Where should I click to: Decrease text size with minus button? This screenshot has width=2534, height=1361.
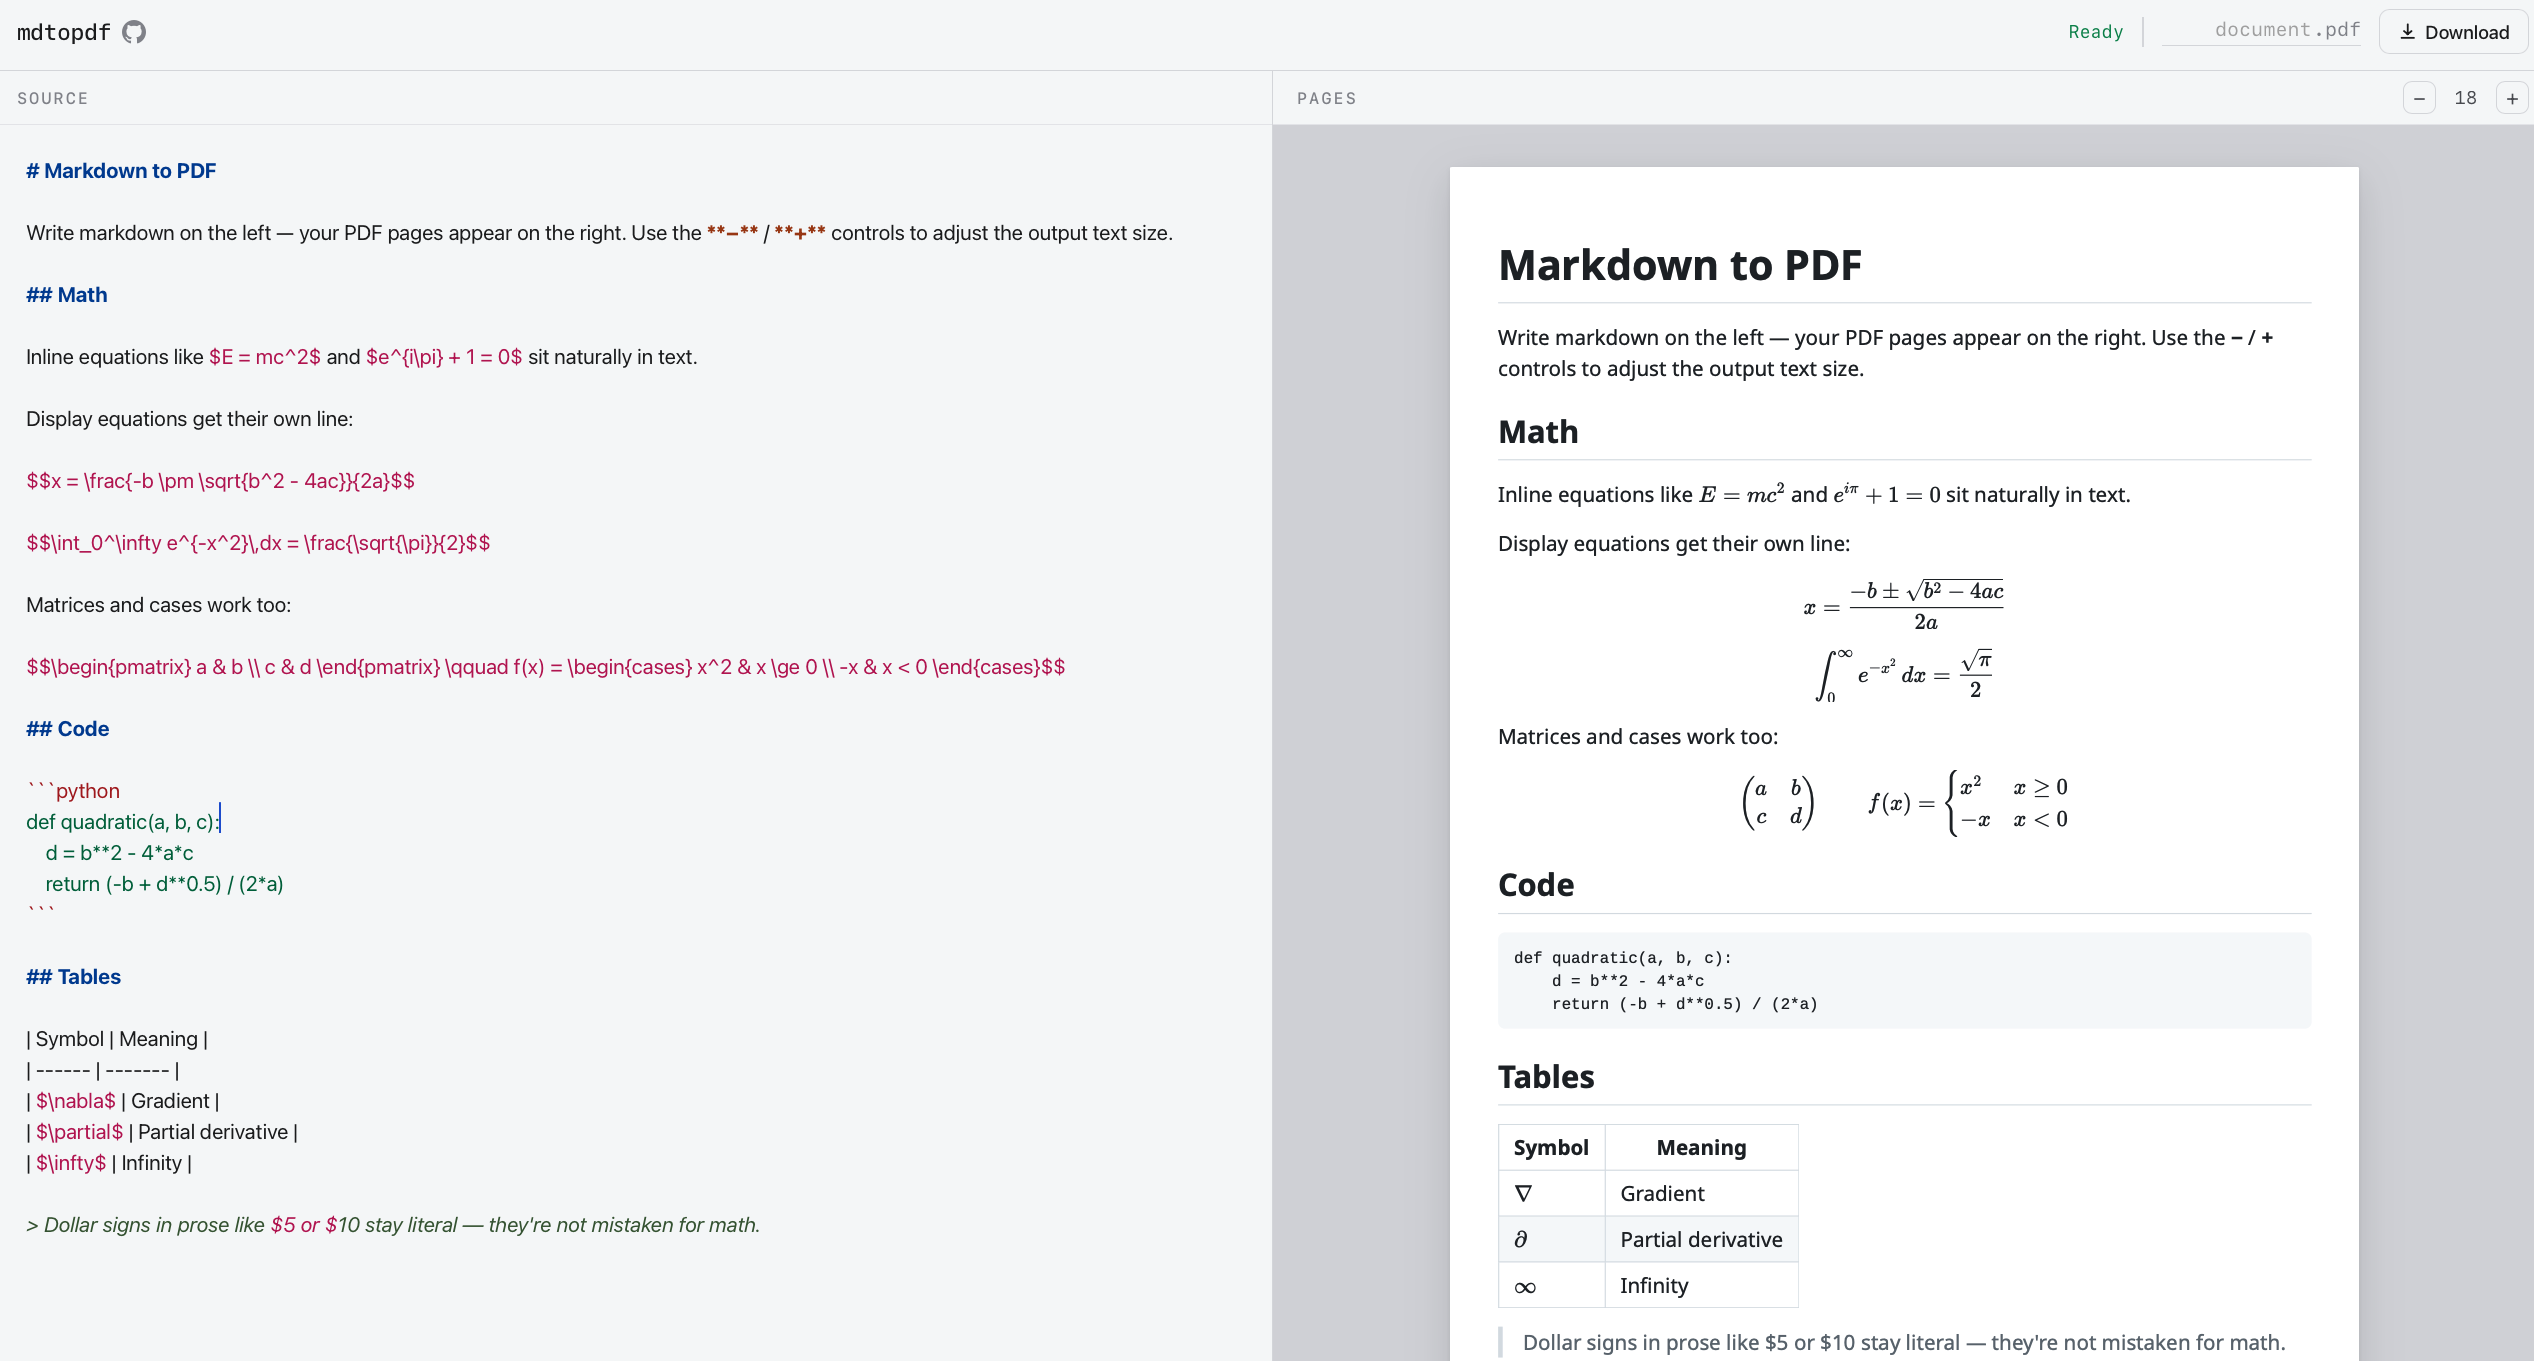[2419, 98]
